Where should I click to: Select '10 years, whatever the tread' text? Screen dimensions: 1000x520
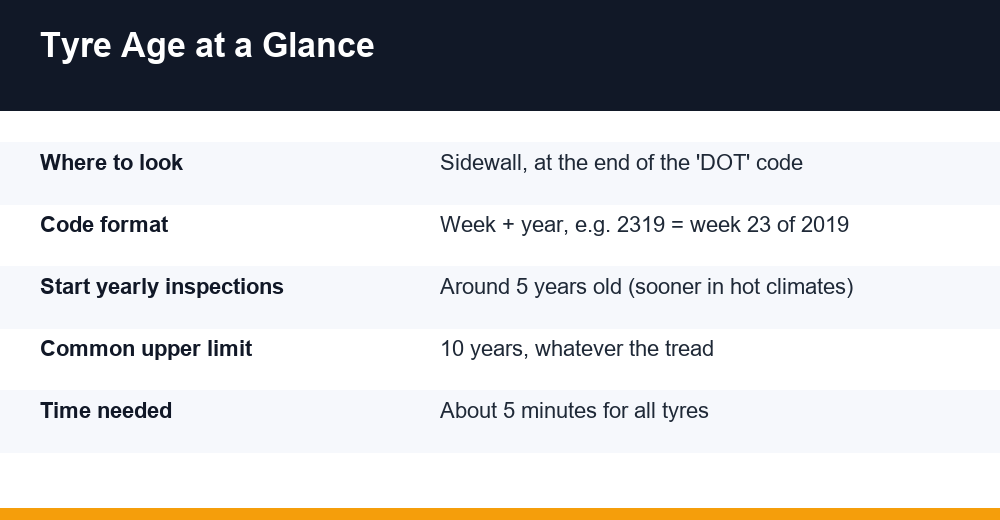[577, 349]
